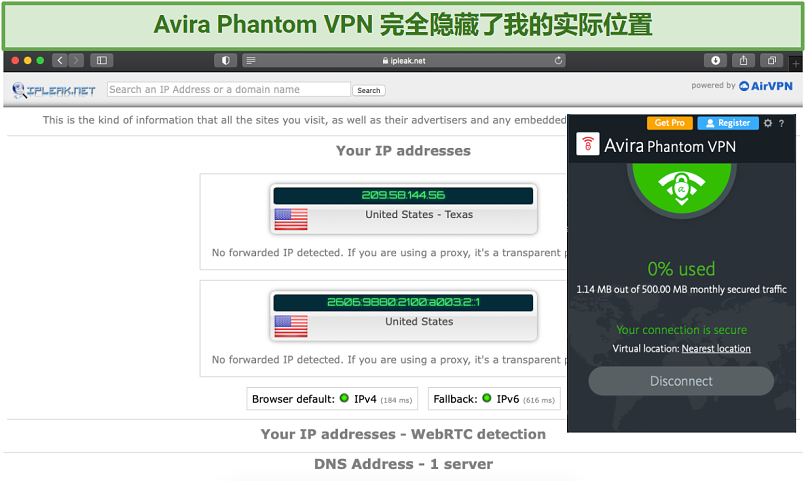This screenshot has height=482, width=806.
Task: Show all tabs overview icon
Action: coord(772,61)
